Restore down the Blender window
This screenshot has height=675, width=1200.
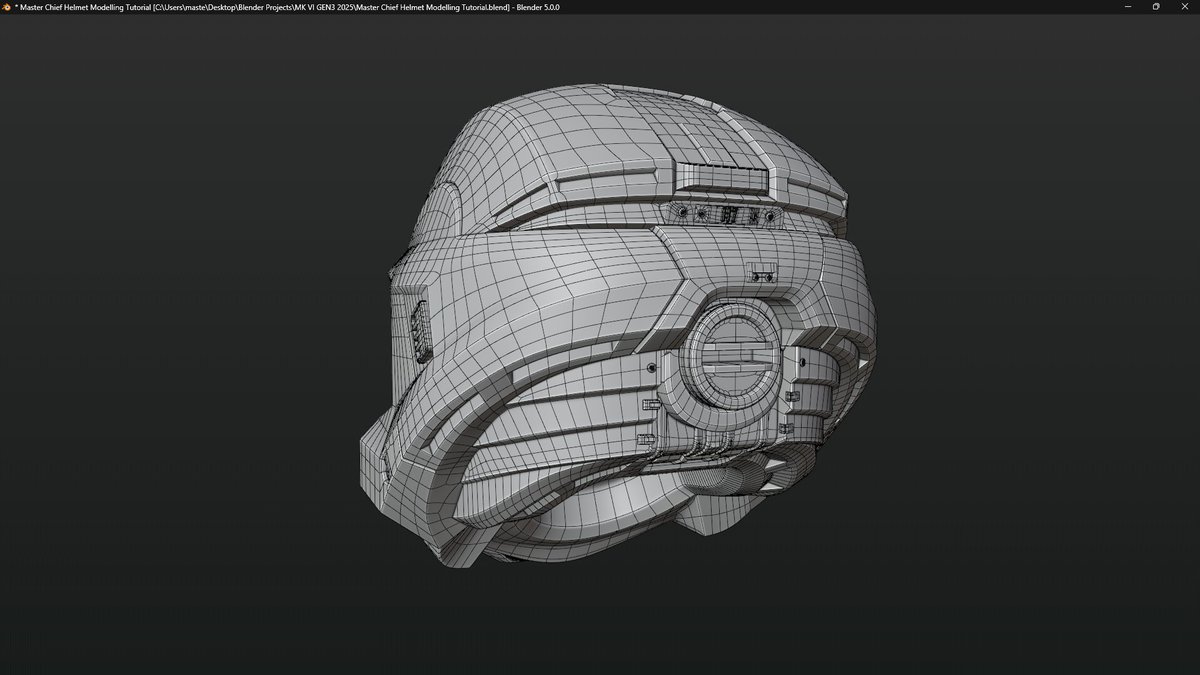[x=1156, y=6]
